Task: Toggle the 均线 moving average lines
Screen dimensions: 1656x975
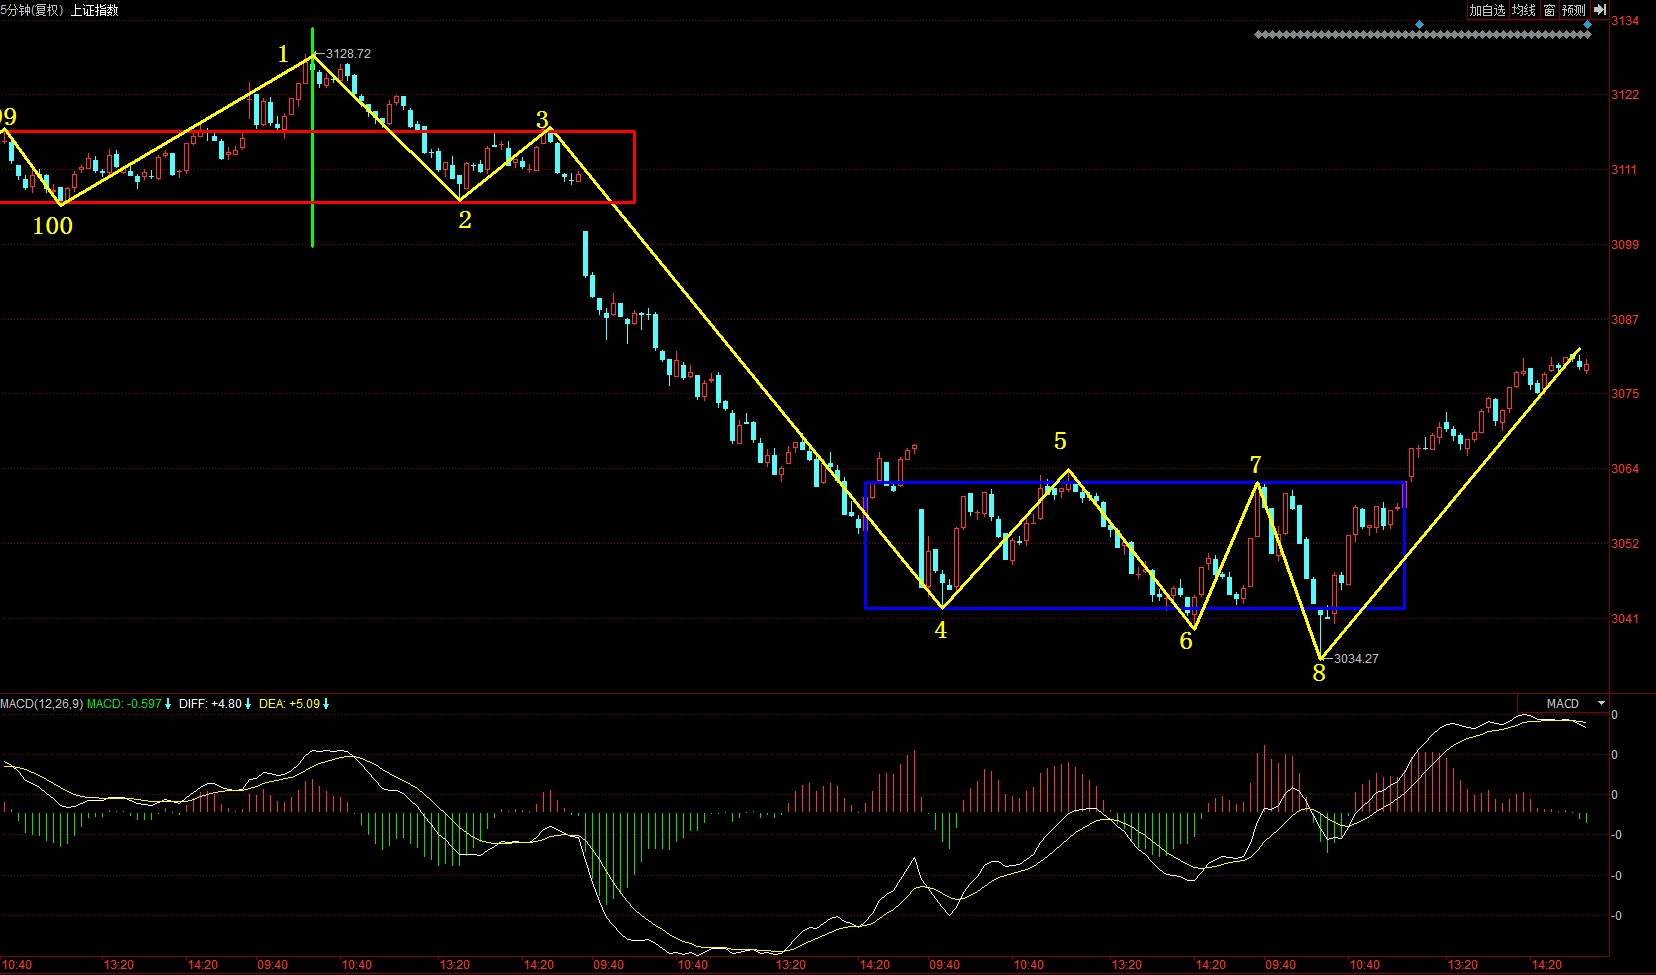Action: pos(1523,10)
